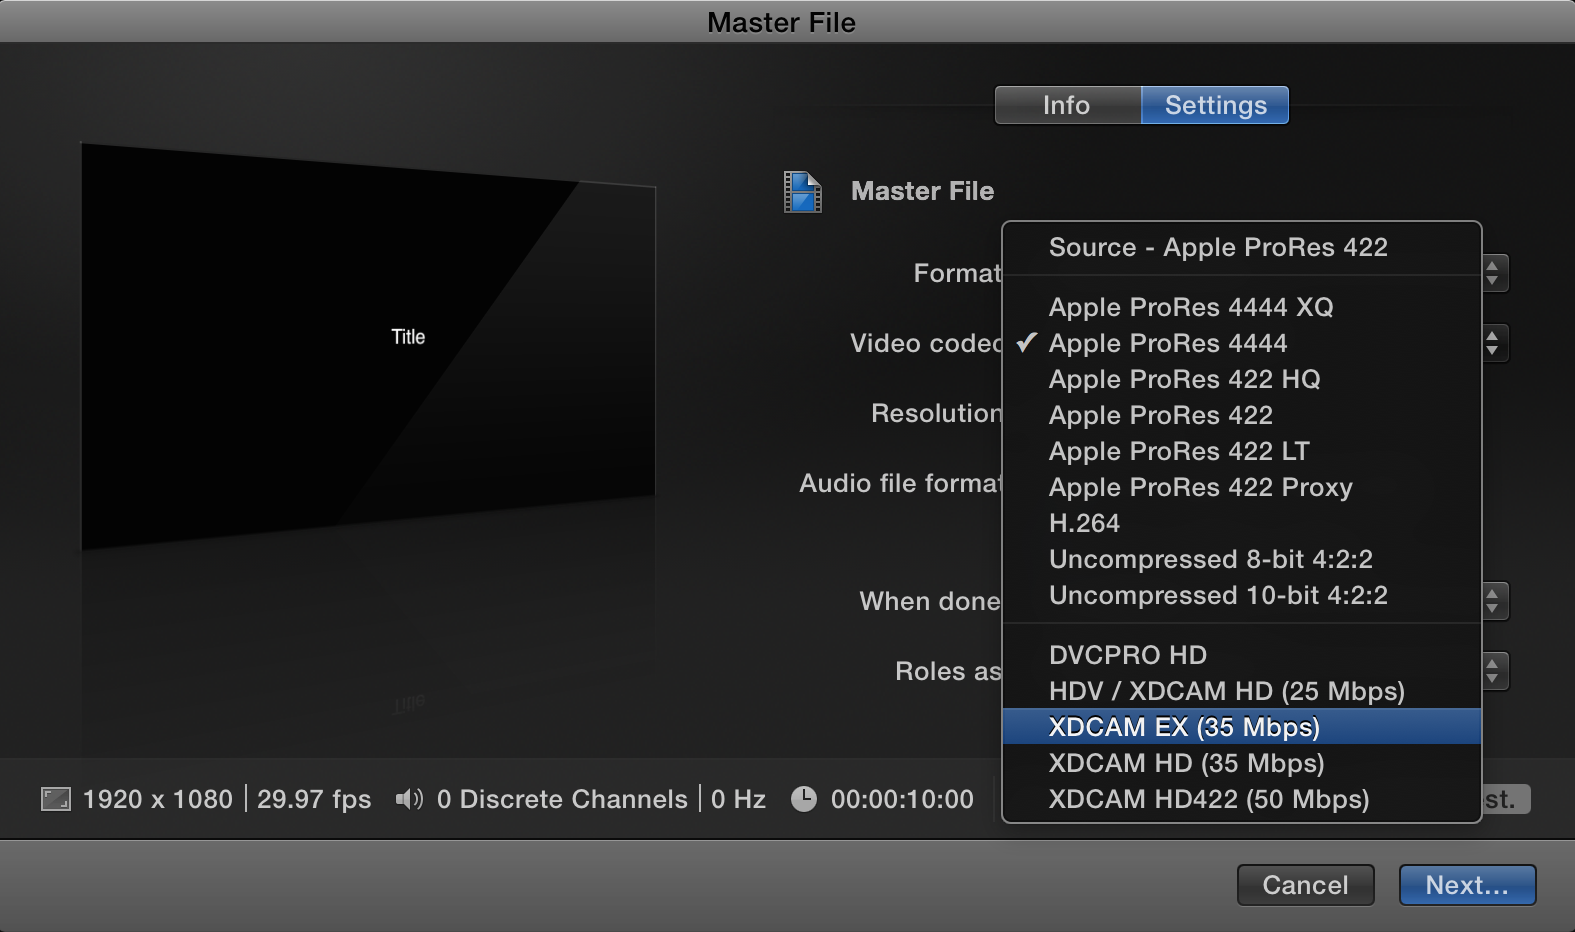The height and width of the screenshot is (932, 1575).
Task: Switch to the Settings tab
Action: click(x=1215, y=105)
